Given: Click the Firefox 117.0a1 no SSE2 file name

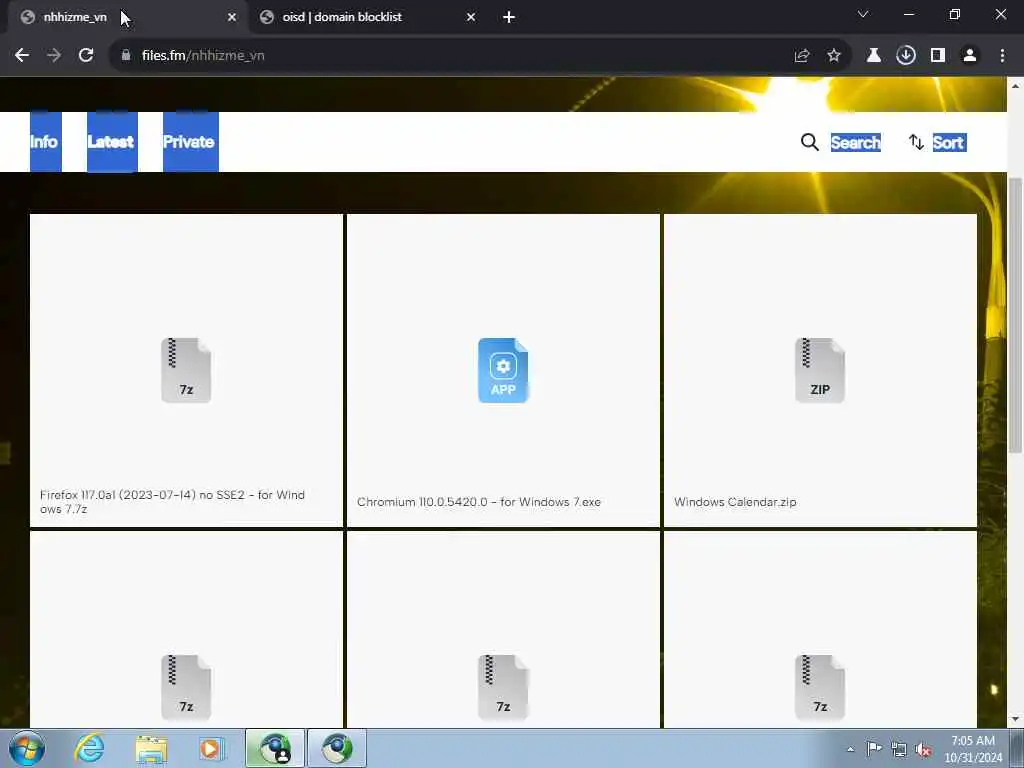Looking at the screenshot, I should [172, 502].
